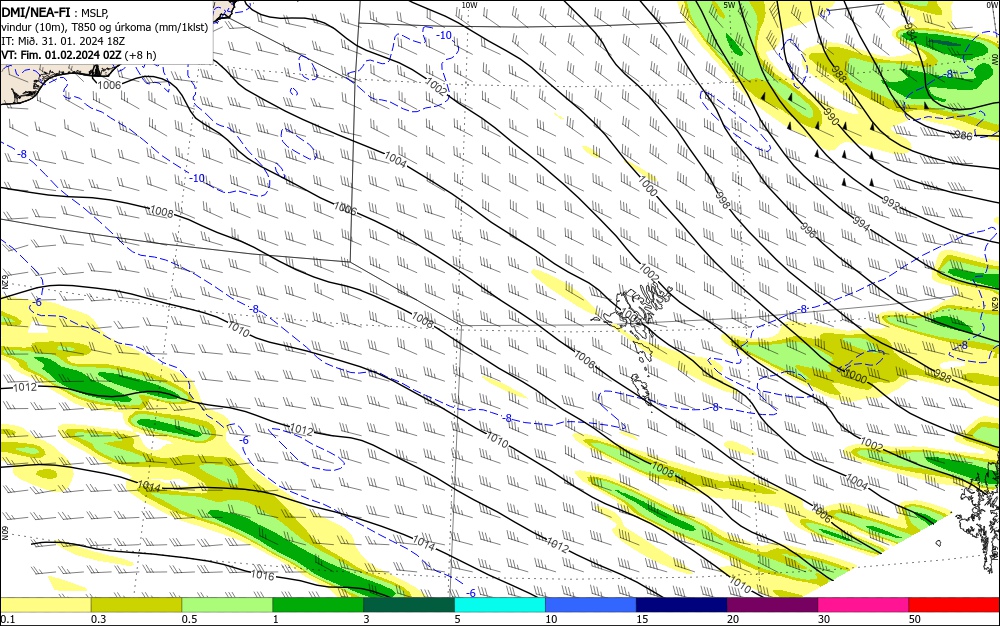This screenshot has height=626, width=1000.
Task: Select the purple 20–30 legend color
Action: tap(772, 604)
